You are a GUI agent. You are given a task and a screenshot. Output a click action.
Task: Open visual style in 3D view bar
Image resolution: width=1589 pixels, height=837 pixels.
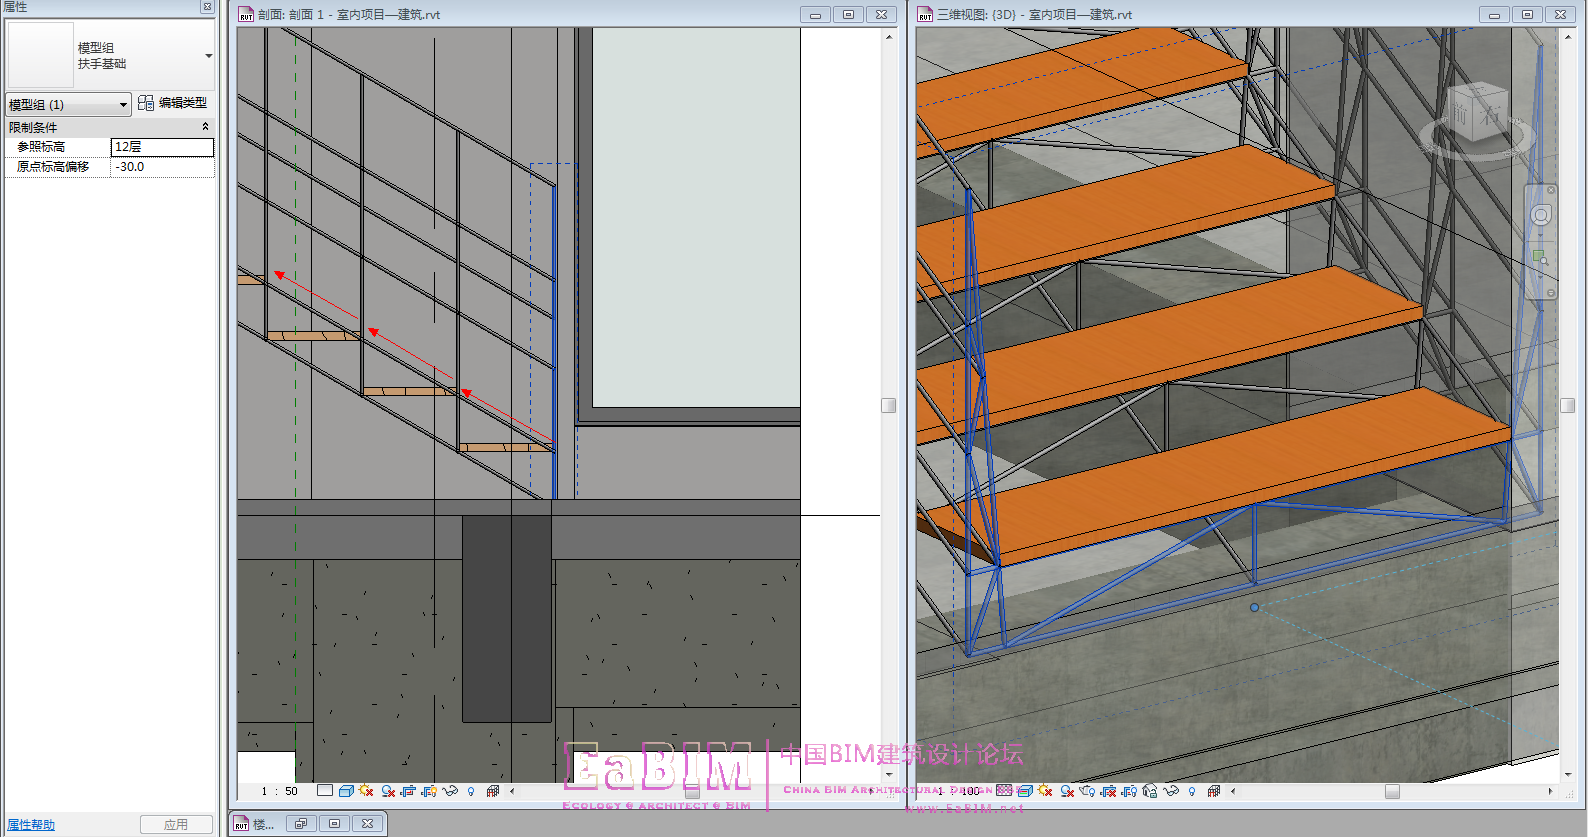click(x=1026, y=791)
